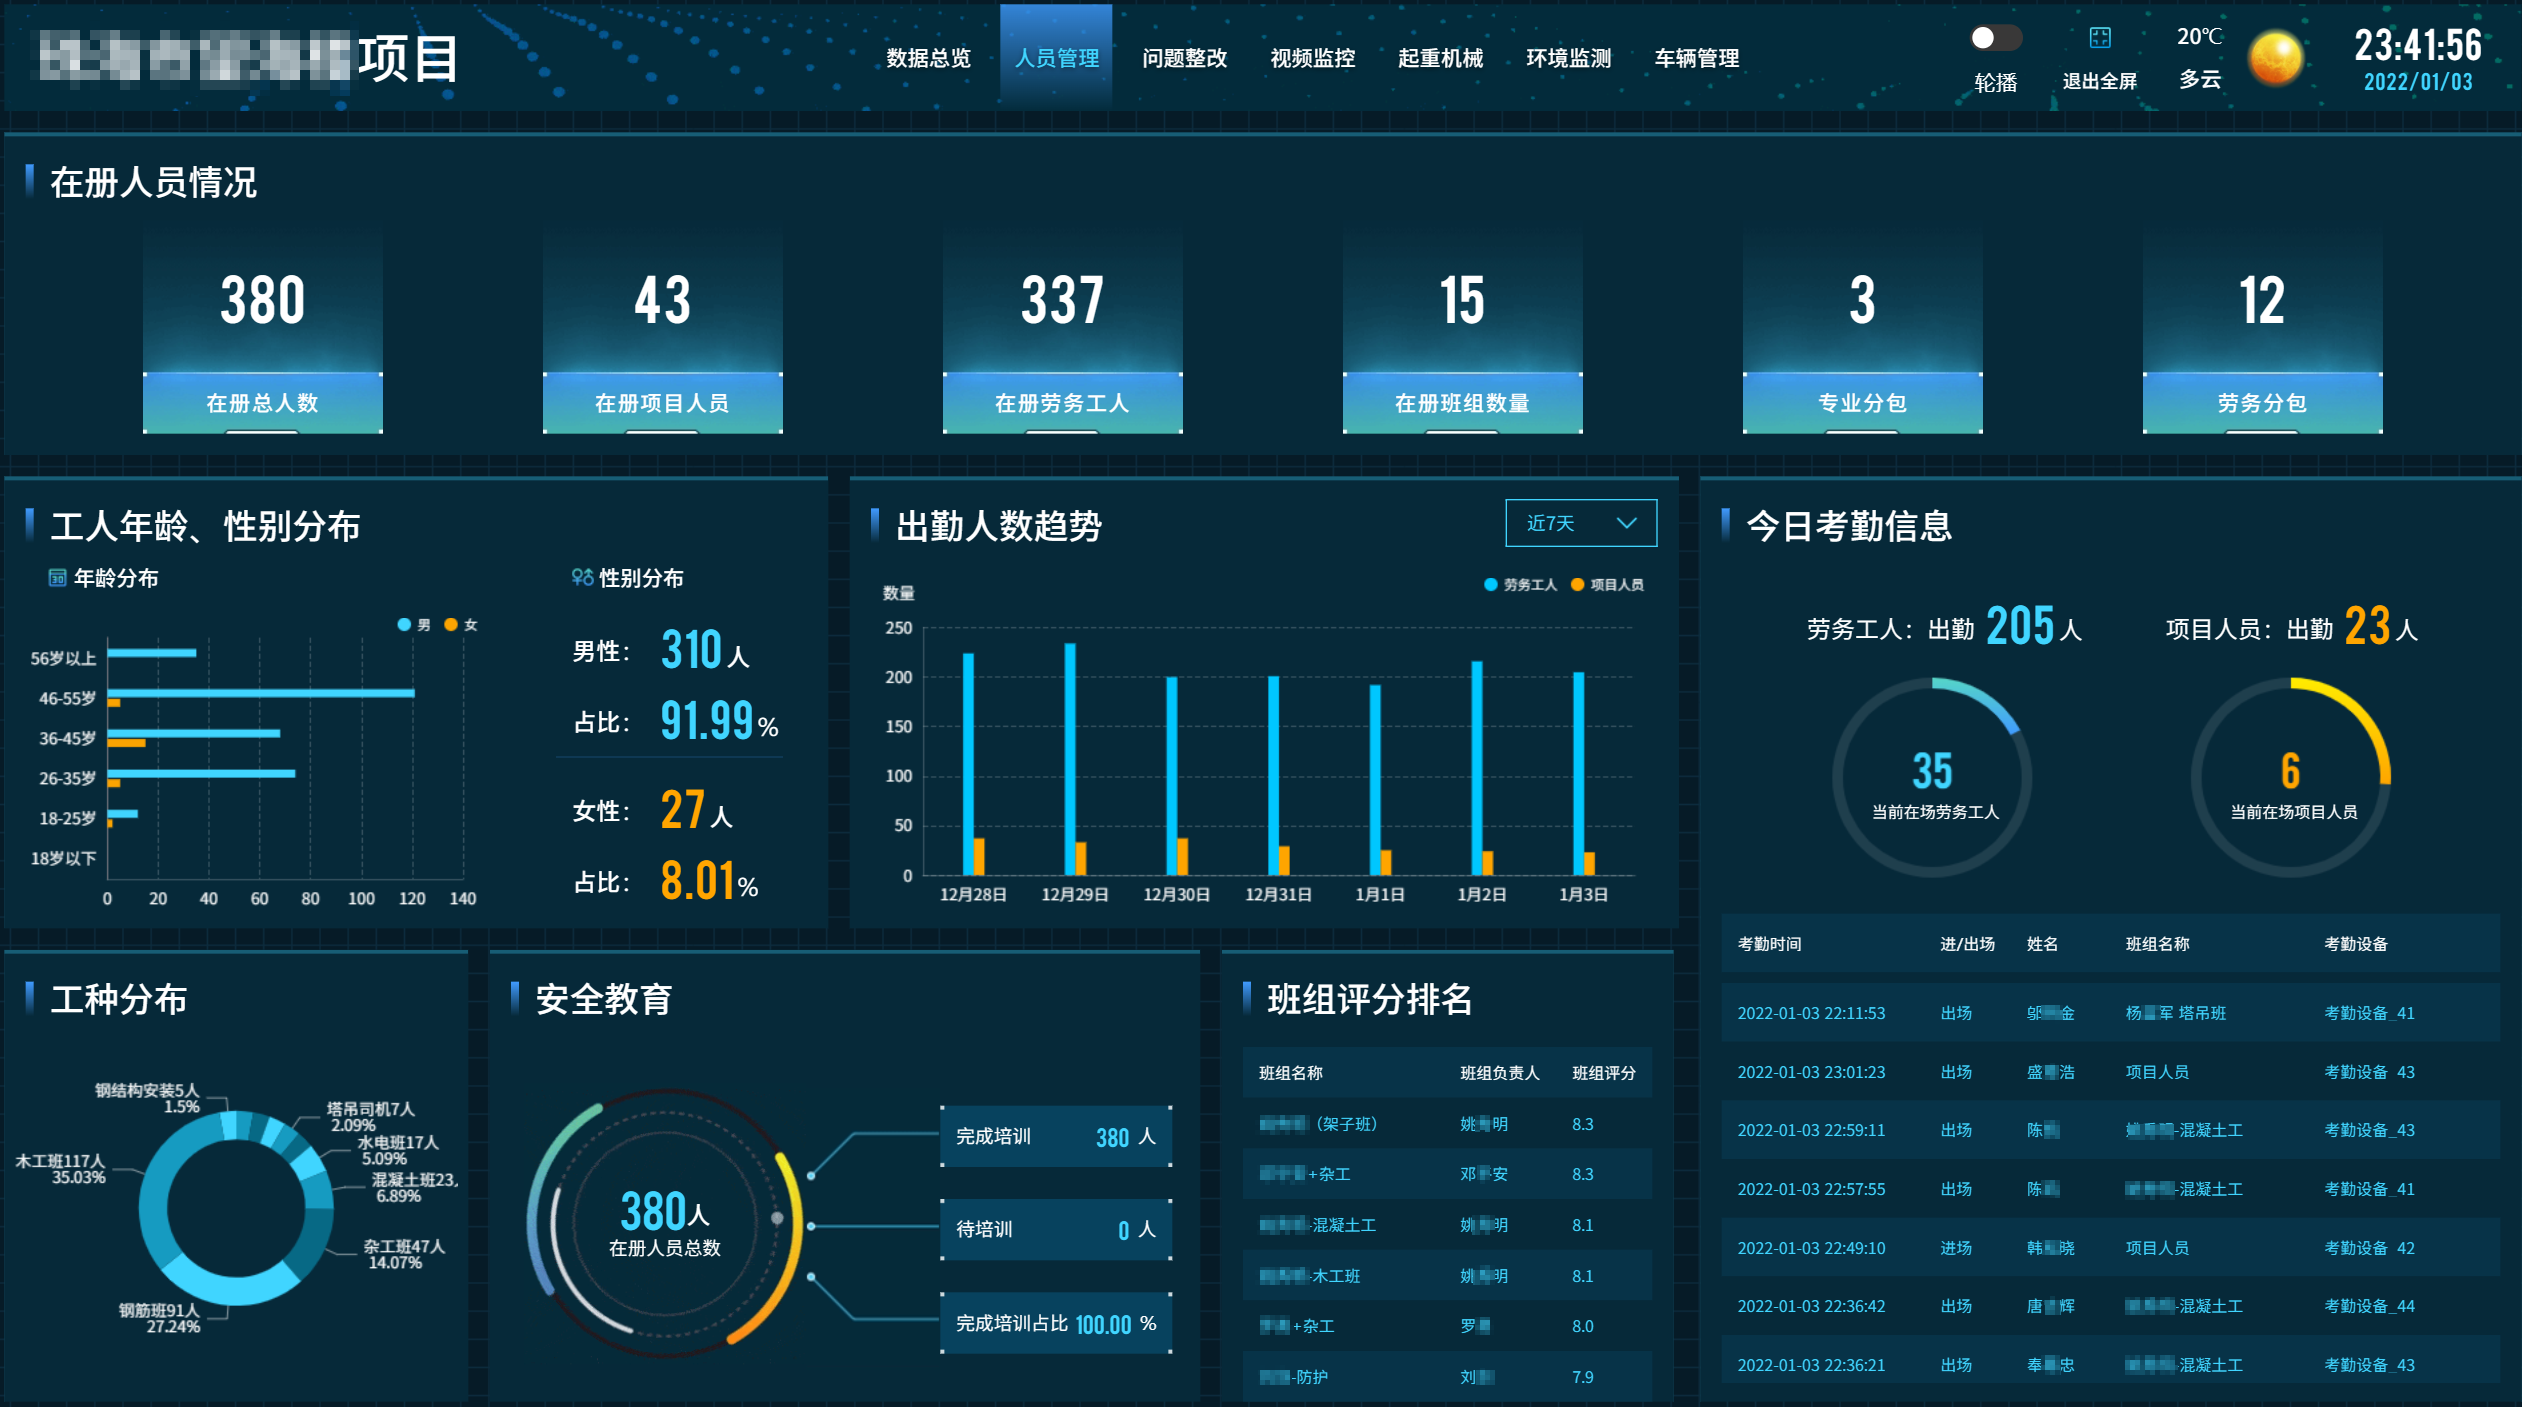Click the 23:41:56 clock display

pyautogui.click(x=2418, y=45)
